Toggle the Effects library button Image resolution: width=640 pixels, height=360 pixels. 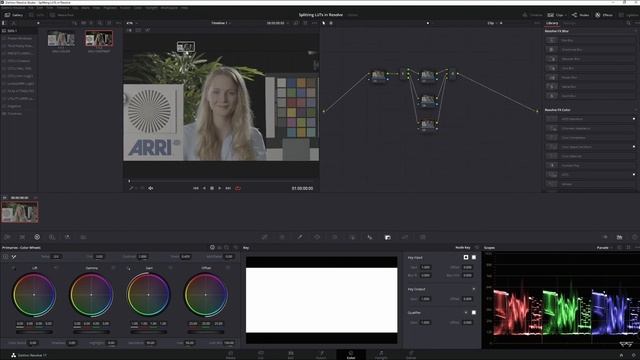click(x=604, y=15)
